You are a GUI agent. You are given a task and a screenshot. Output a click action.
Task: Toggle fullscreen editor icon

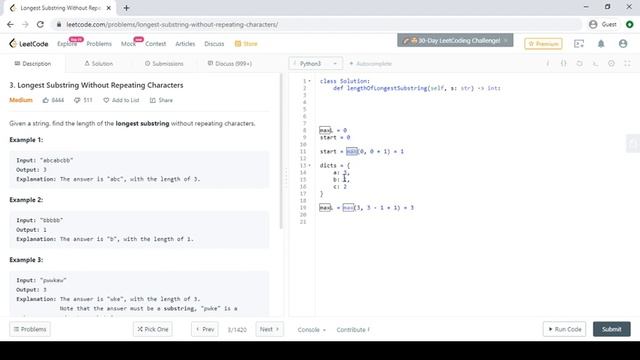(627, 64)
